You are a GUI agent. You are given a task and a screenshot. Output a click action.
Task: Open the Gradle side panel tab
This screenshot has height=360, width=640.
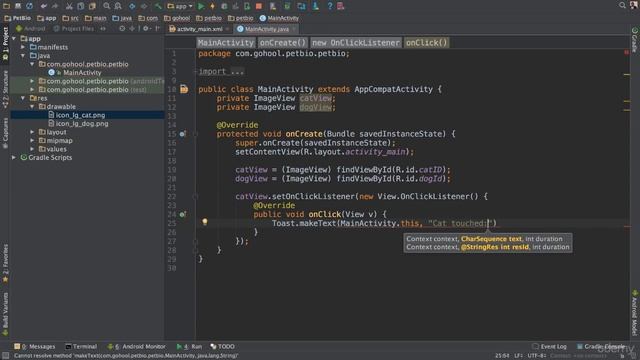pyautogui.click(x=635, y=40)
